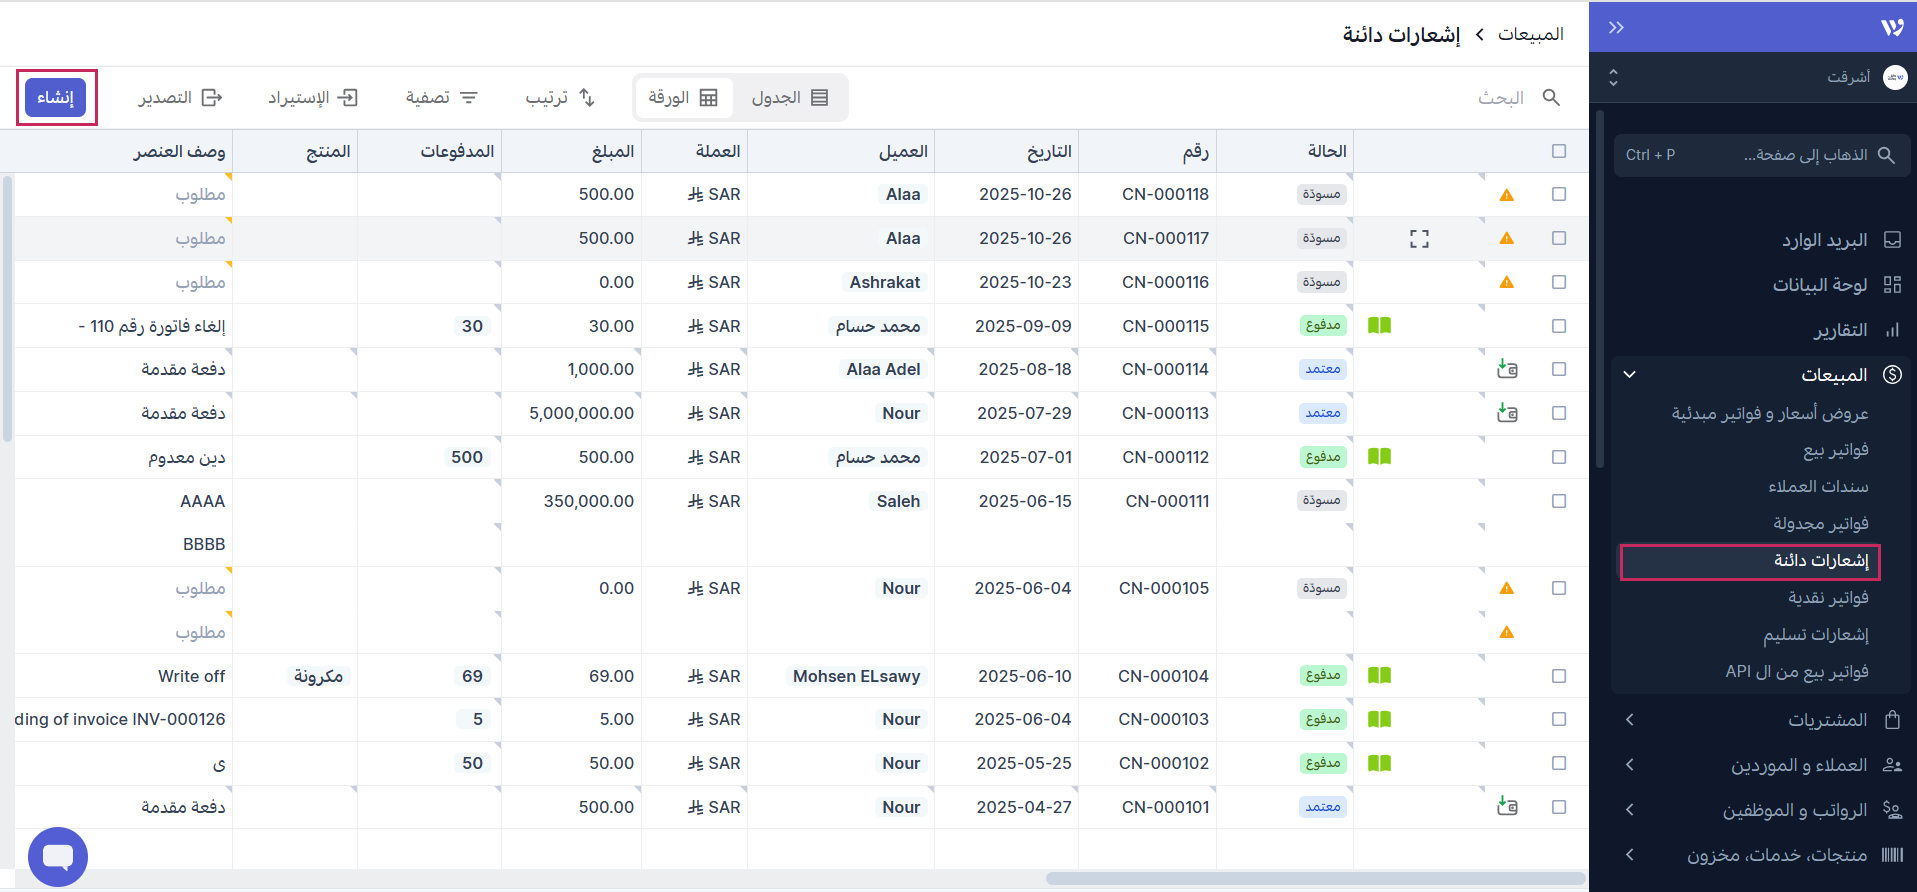Open floating chat support bubble
1917x892 pixels.
(x=58, y=856)
